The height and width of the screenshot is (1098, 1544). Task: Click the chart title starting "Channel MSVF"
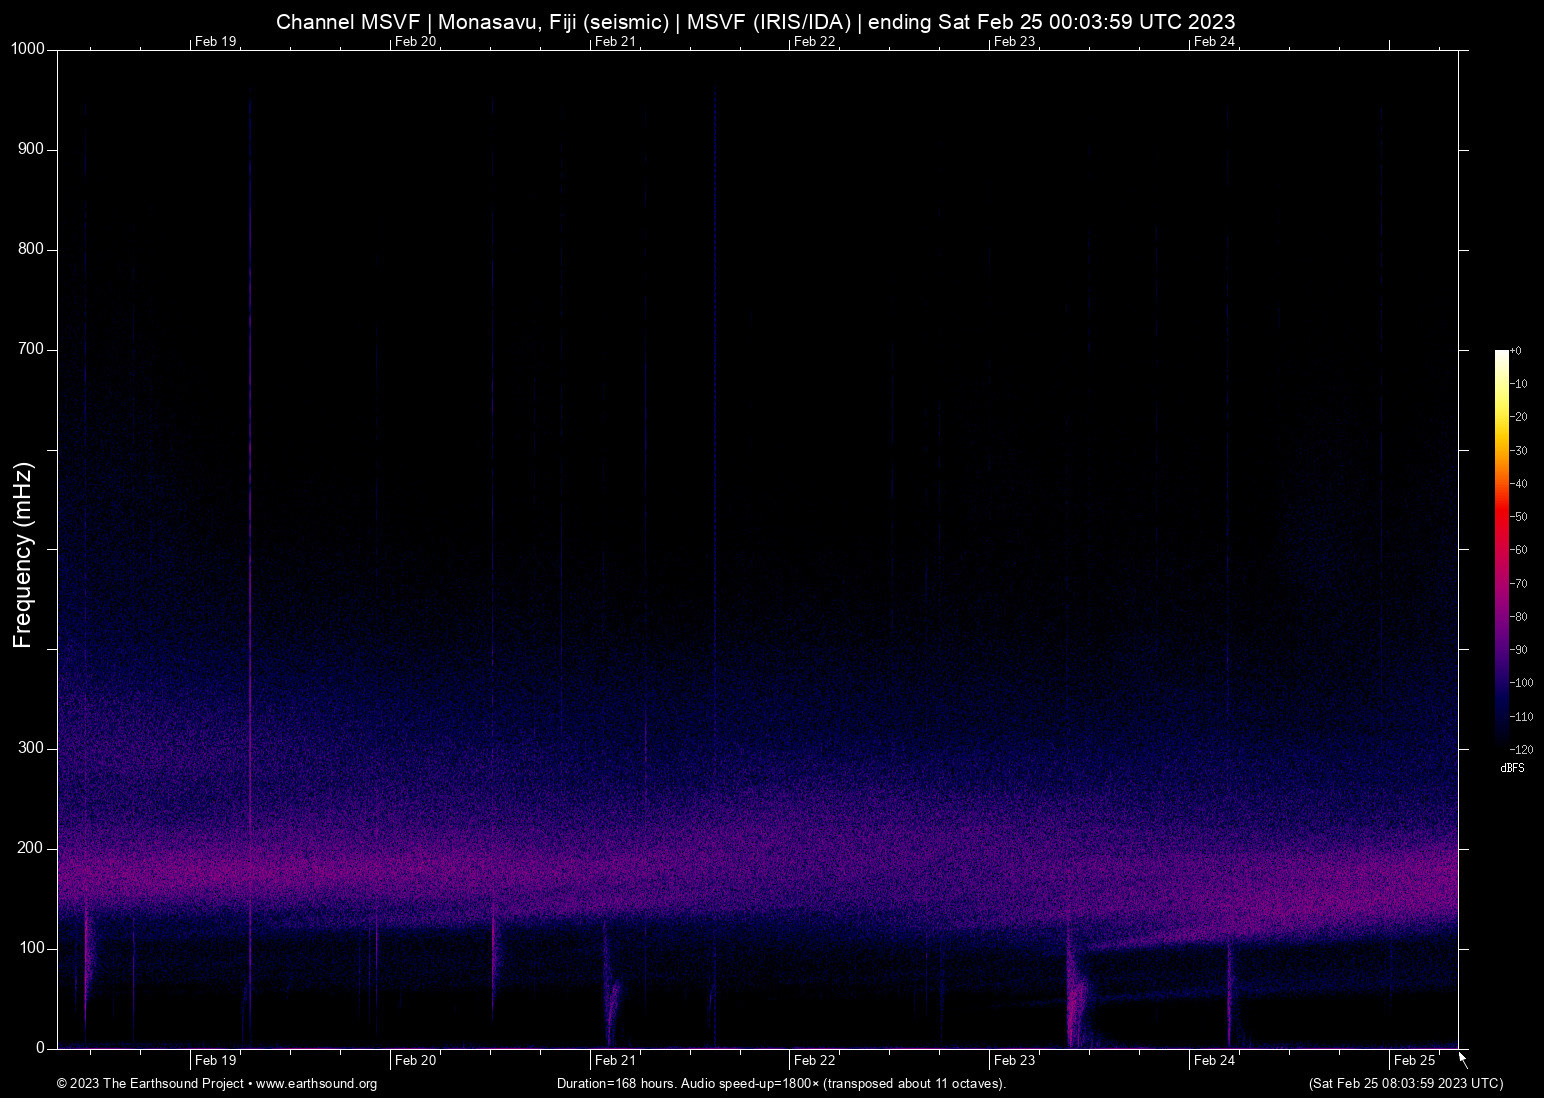point(755,21)
